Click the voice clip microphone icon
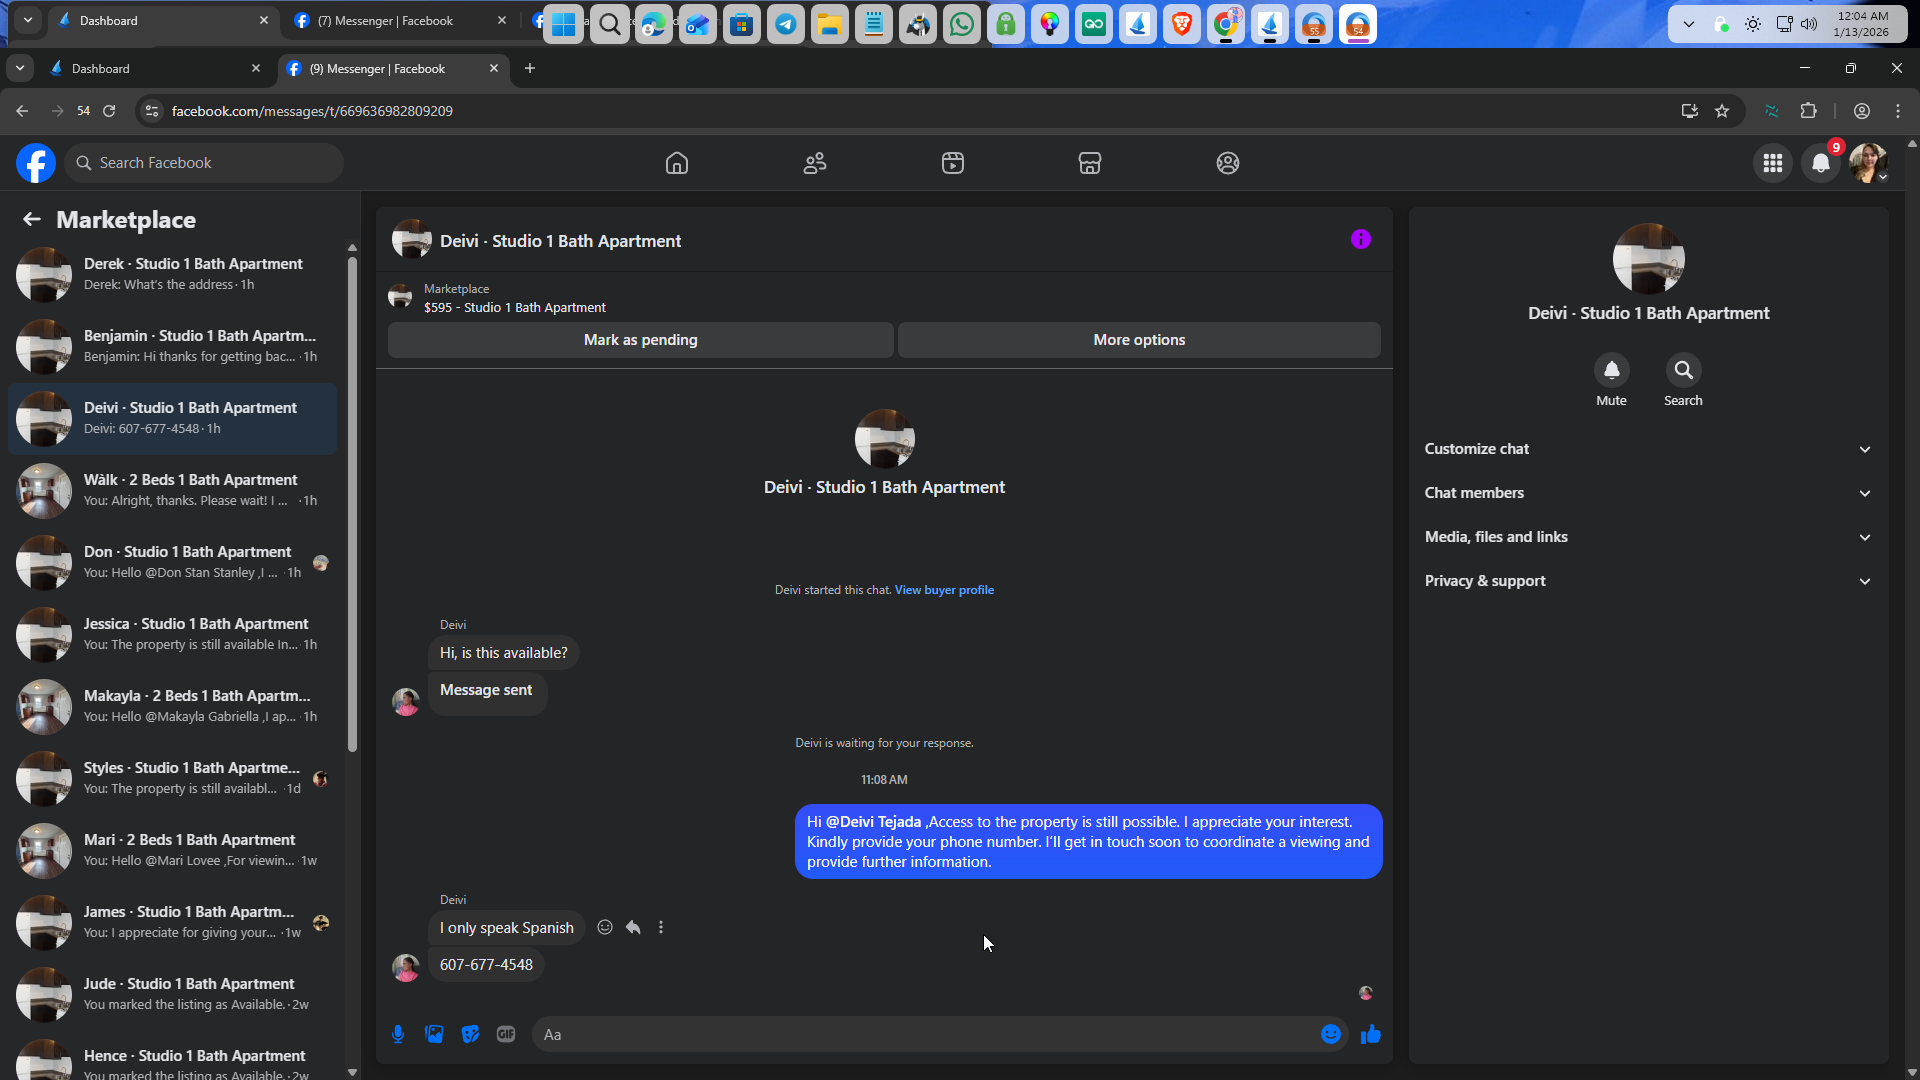The width and height of the screenshot is (1920, 1080). tap(398, 1034)
